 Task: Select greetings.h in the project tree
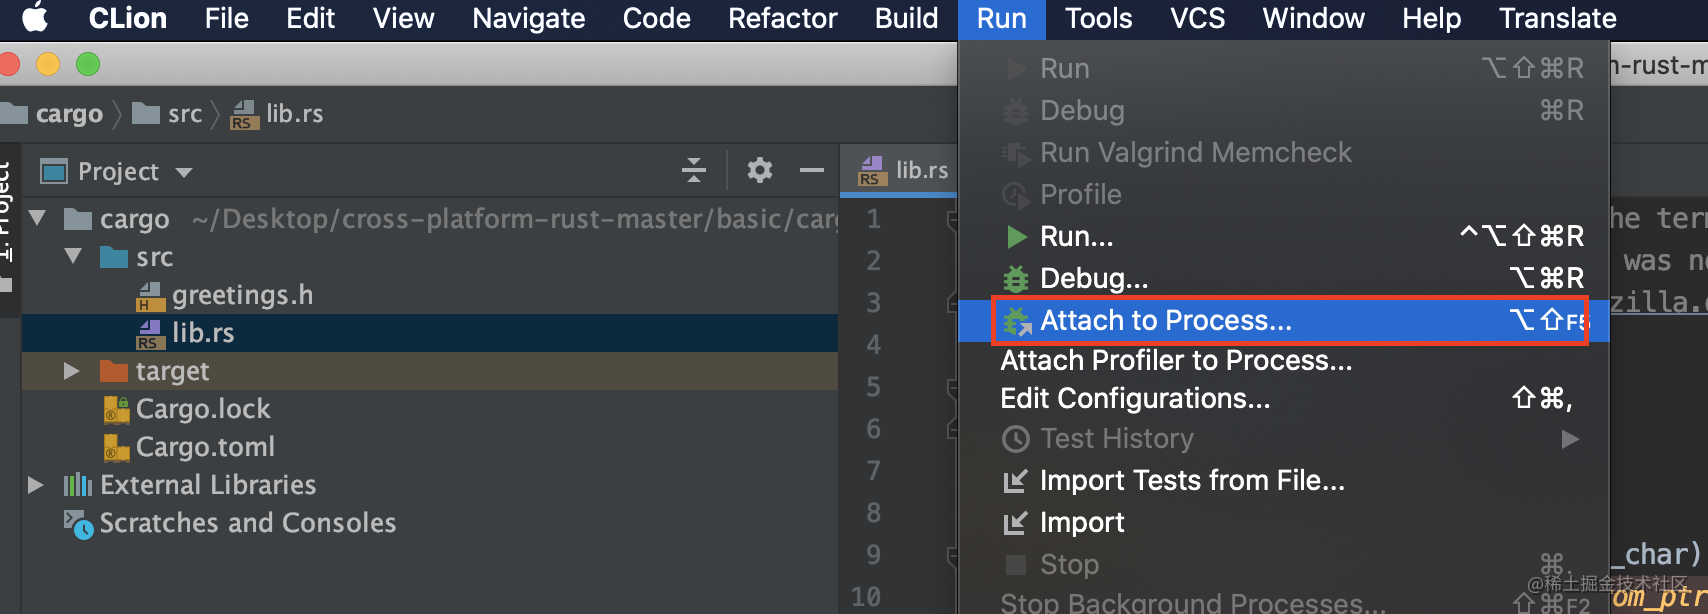(242, 295)
